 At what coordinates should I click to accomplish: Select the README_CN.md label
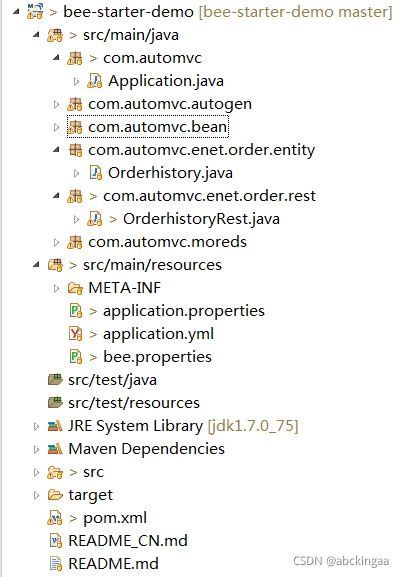click(128, 541)
